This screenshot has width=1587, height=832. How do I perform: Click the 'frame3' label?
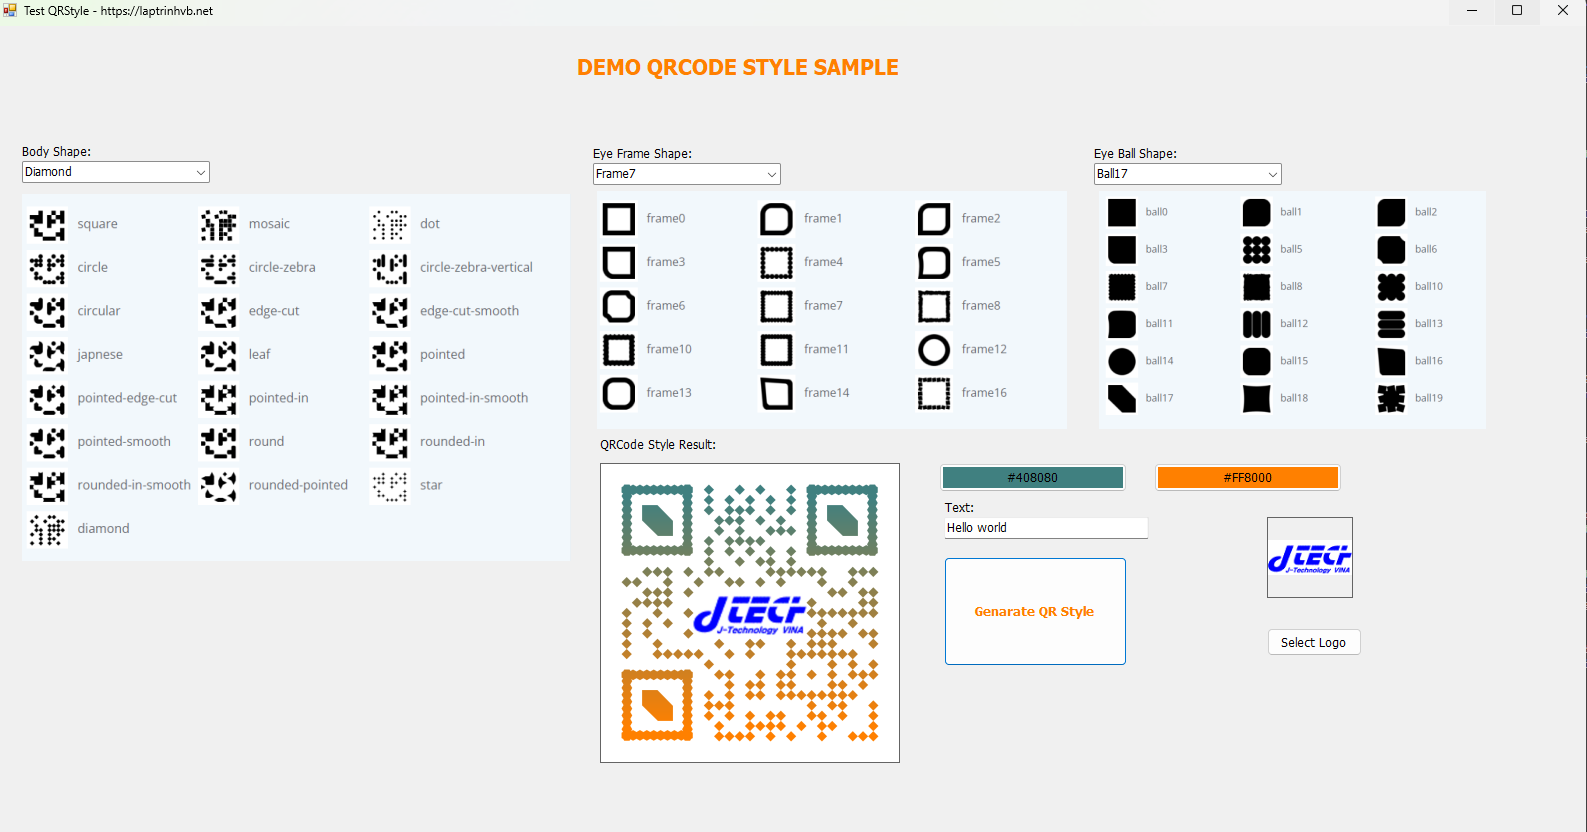pyautogui.click(x=666, y=262)
